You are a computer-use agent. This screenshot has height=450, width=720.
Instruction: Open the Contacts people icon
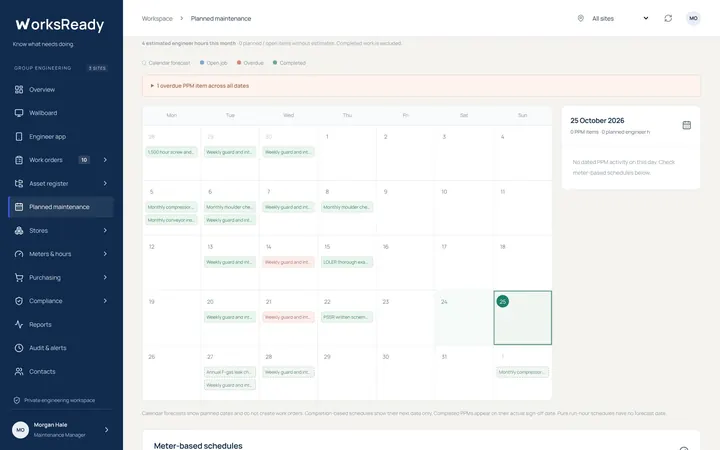tap(19, 371)
